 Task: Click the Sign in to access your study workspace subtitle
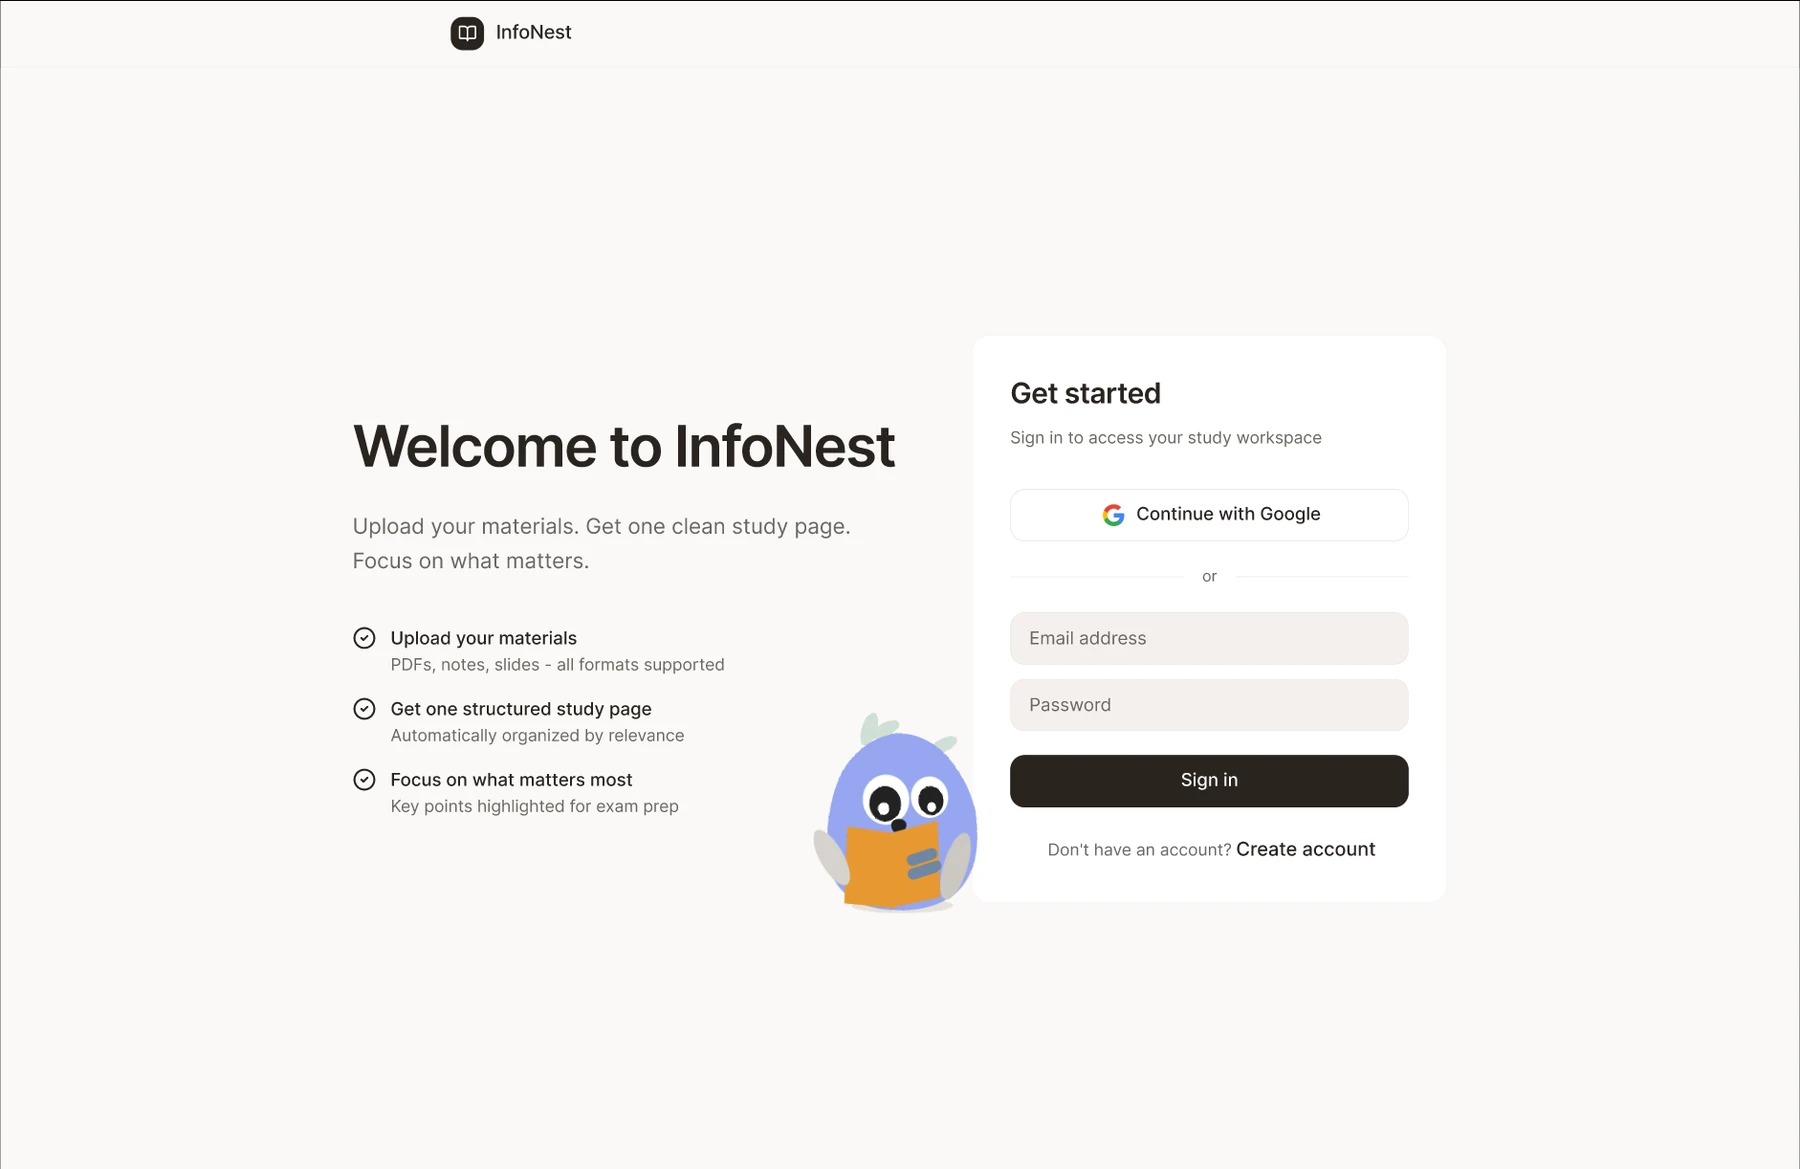(1165, 438)
